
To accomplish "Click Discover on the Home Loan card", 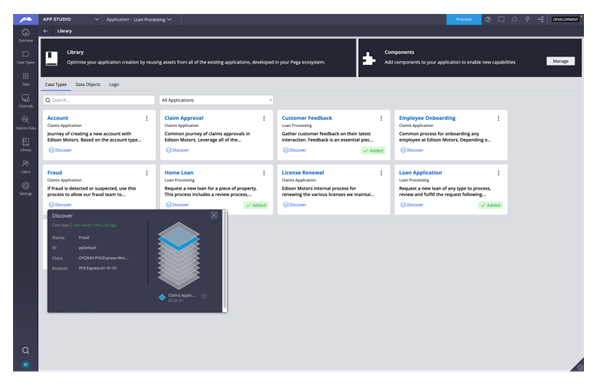I will tap(178, 205).
